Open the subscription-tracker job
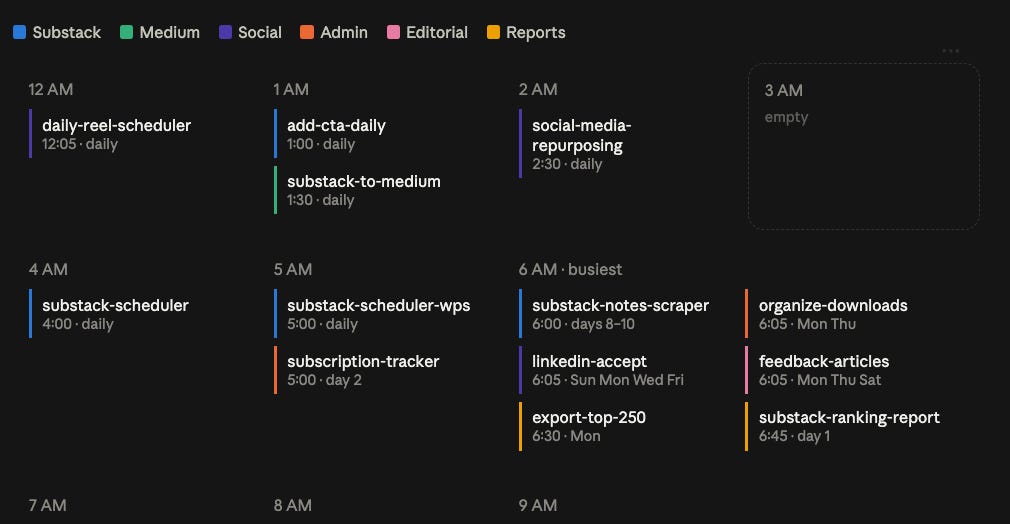 357,370
